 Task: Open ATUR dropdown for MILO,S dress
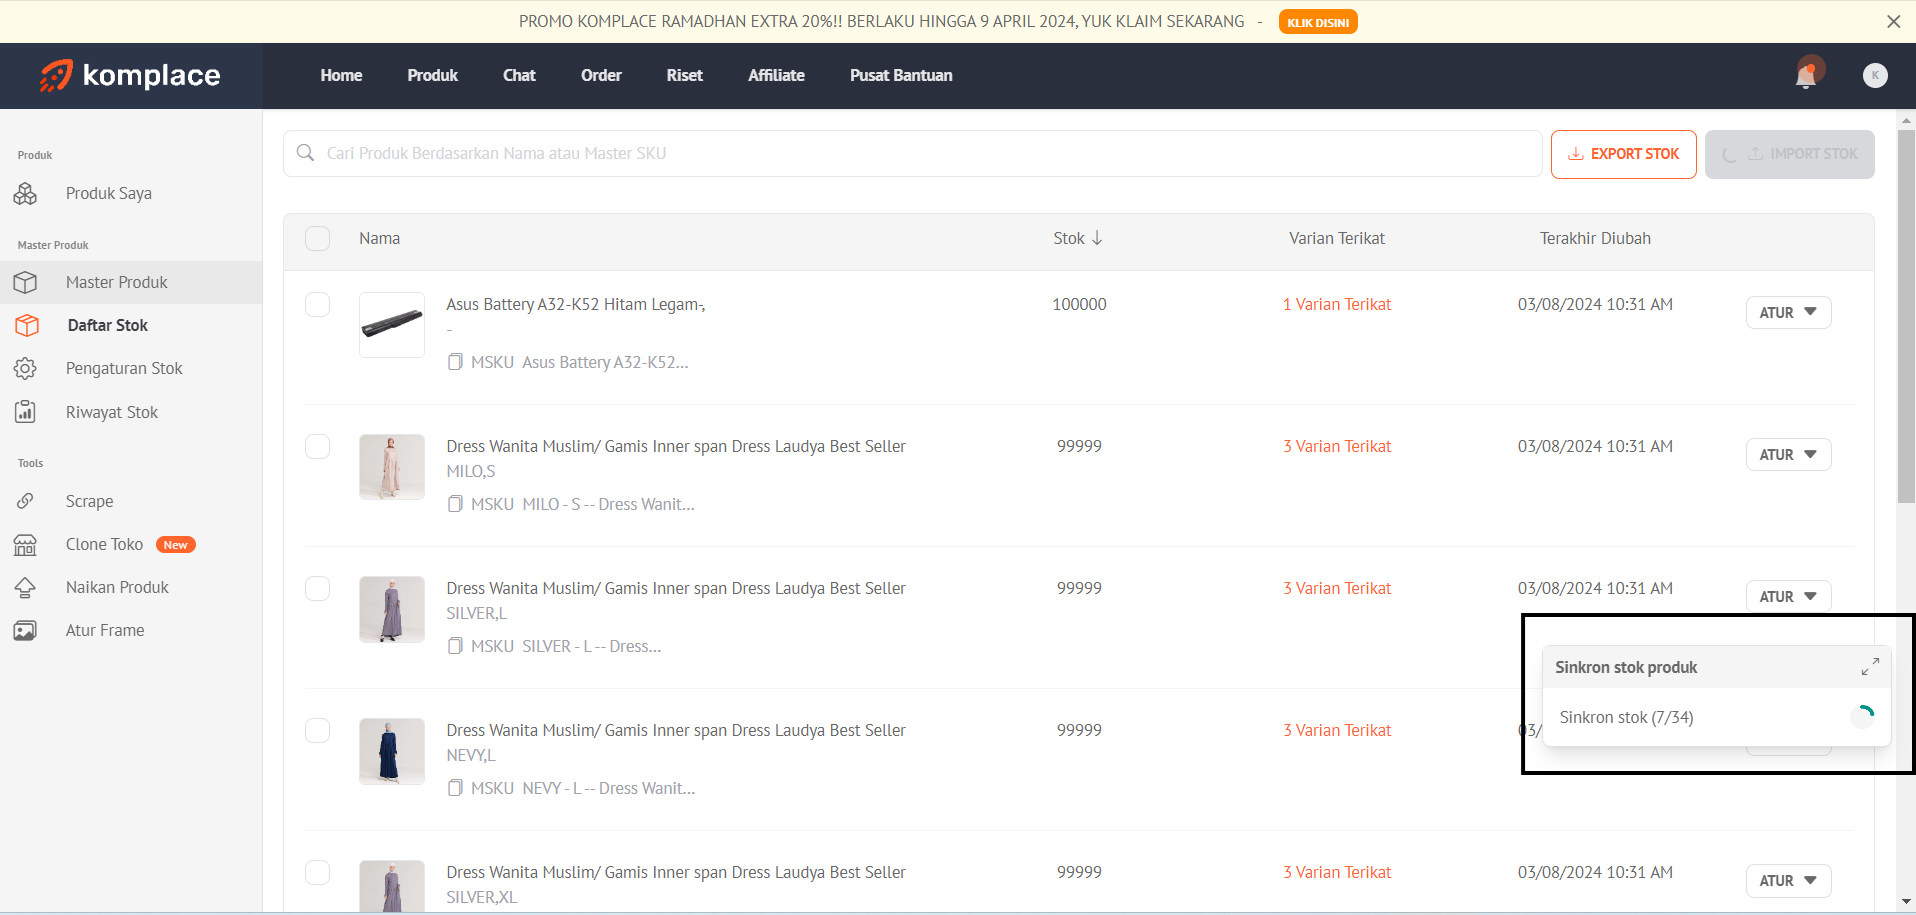point(1788,454)
